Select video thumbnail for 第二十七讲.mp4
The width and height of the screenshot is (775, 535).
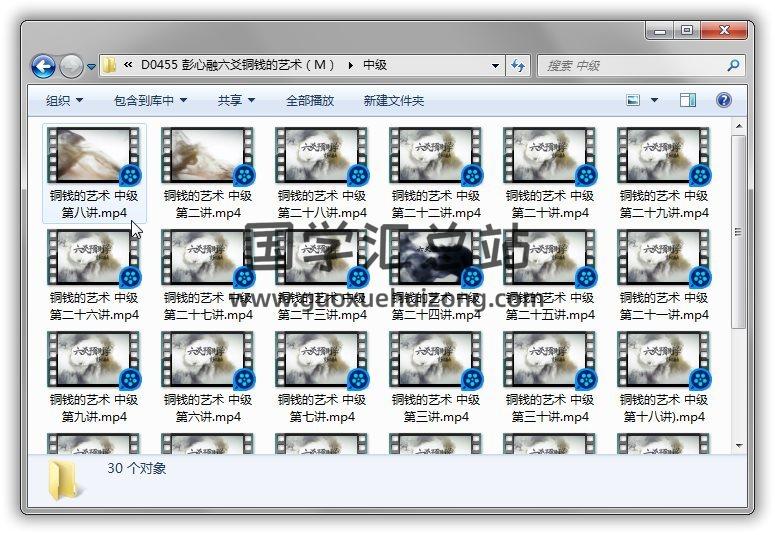[x=208, y=258]
